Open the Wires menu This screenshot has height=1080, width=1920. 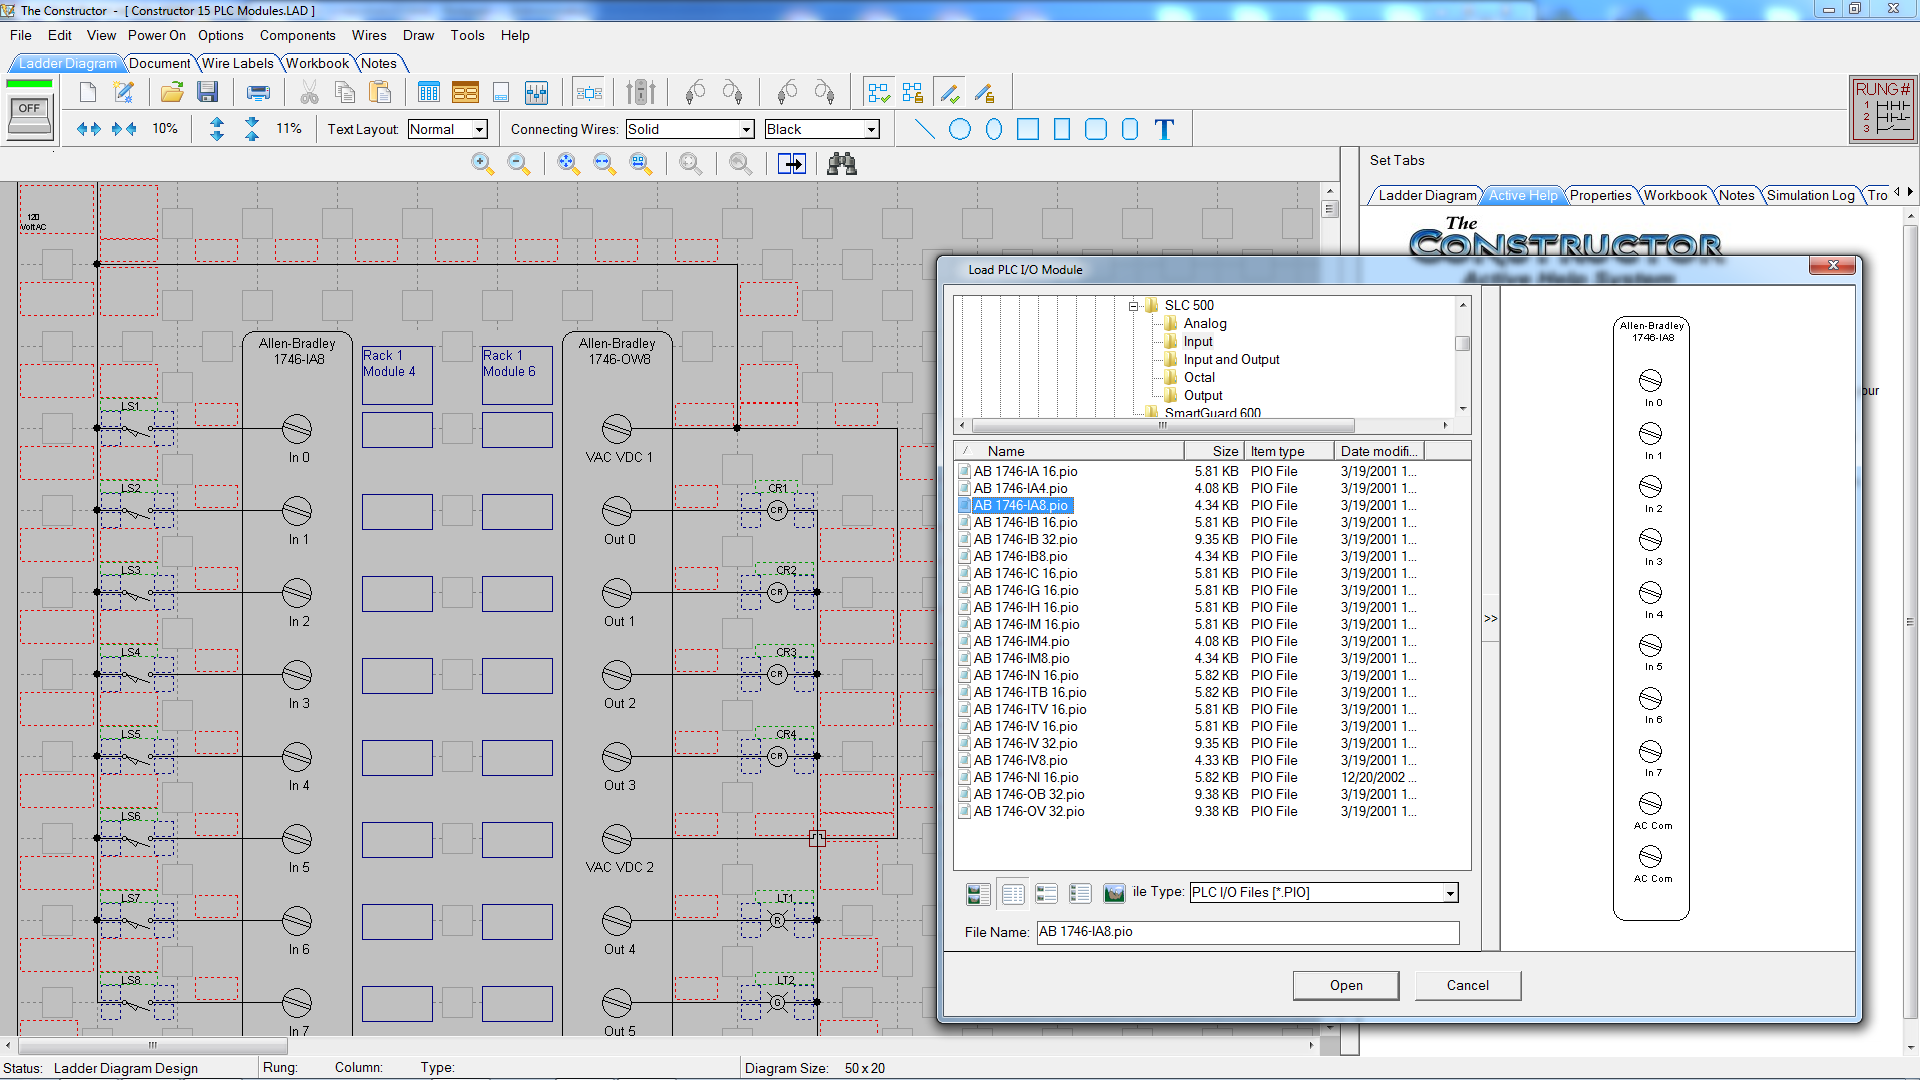click(x=369, y=35)
